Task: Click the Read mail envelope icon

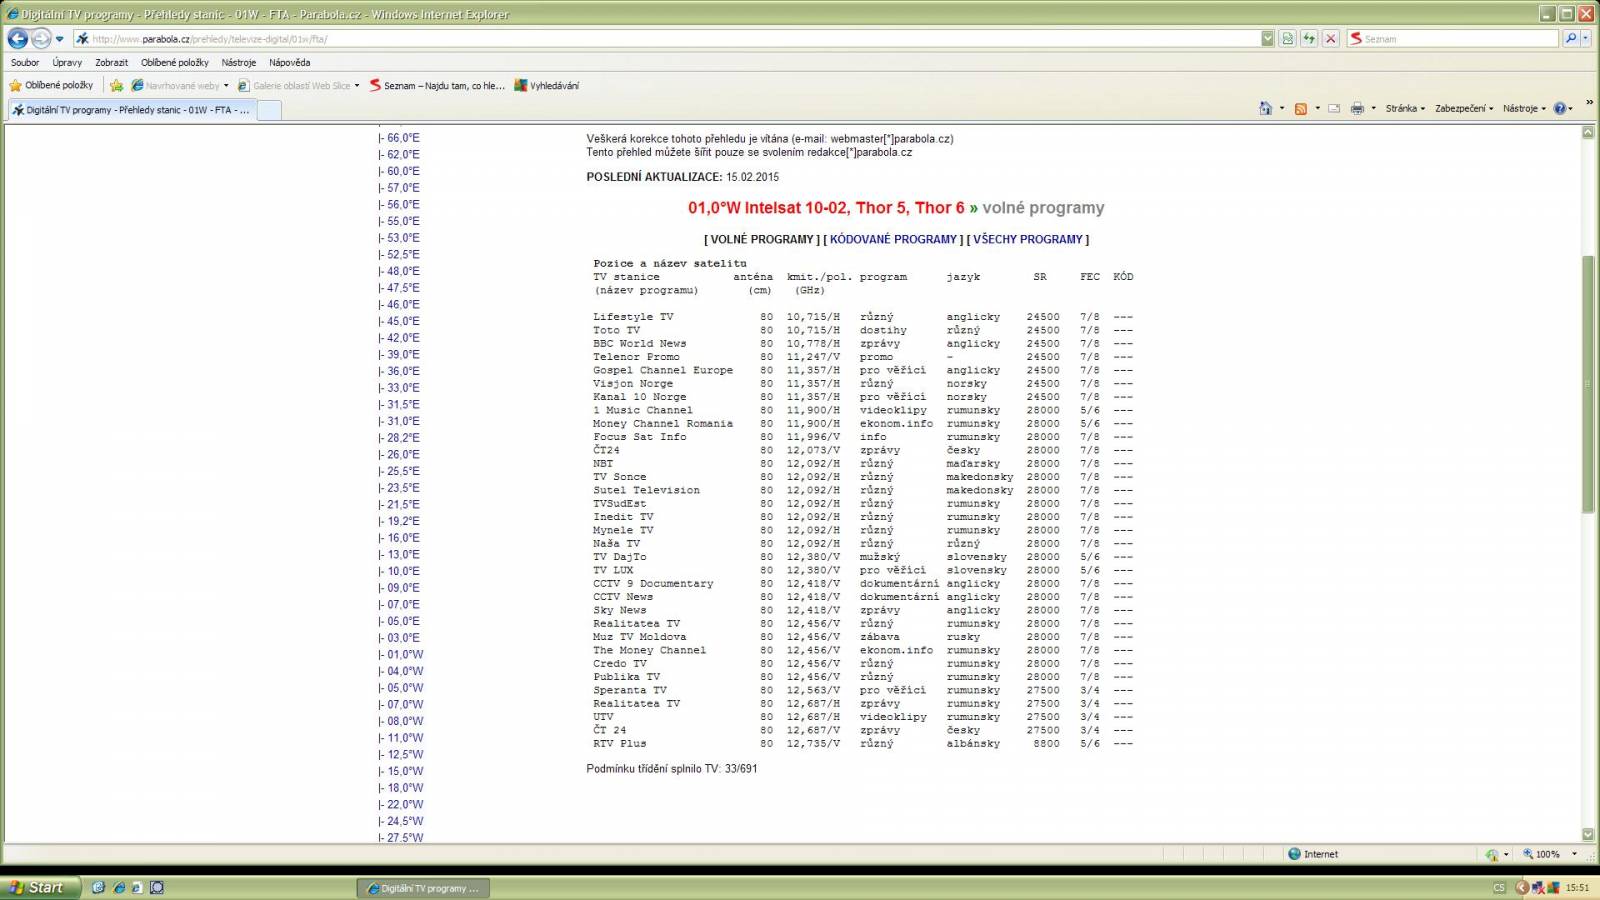Action: pos(1333,108)
